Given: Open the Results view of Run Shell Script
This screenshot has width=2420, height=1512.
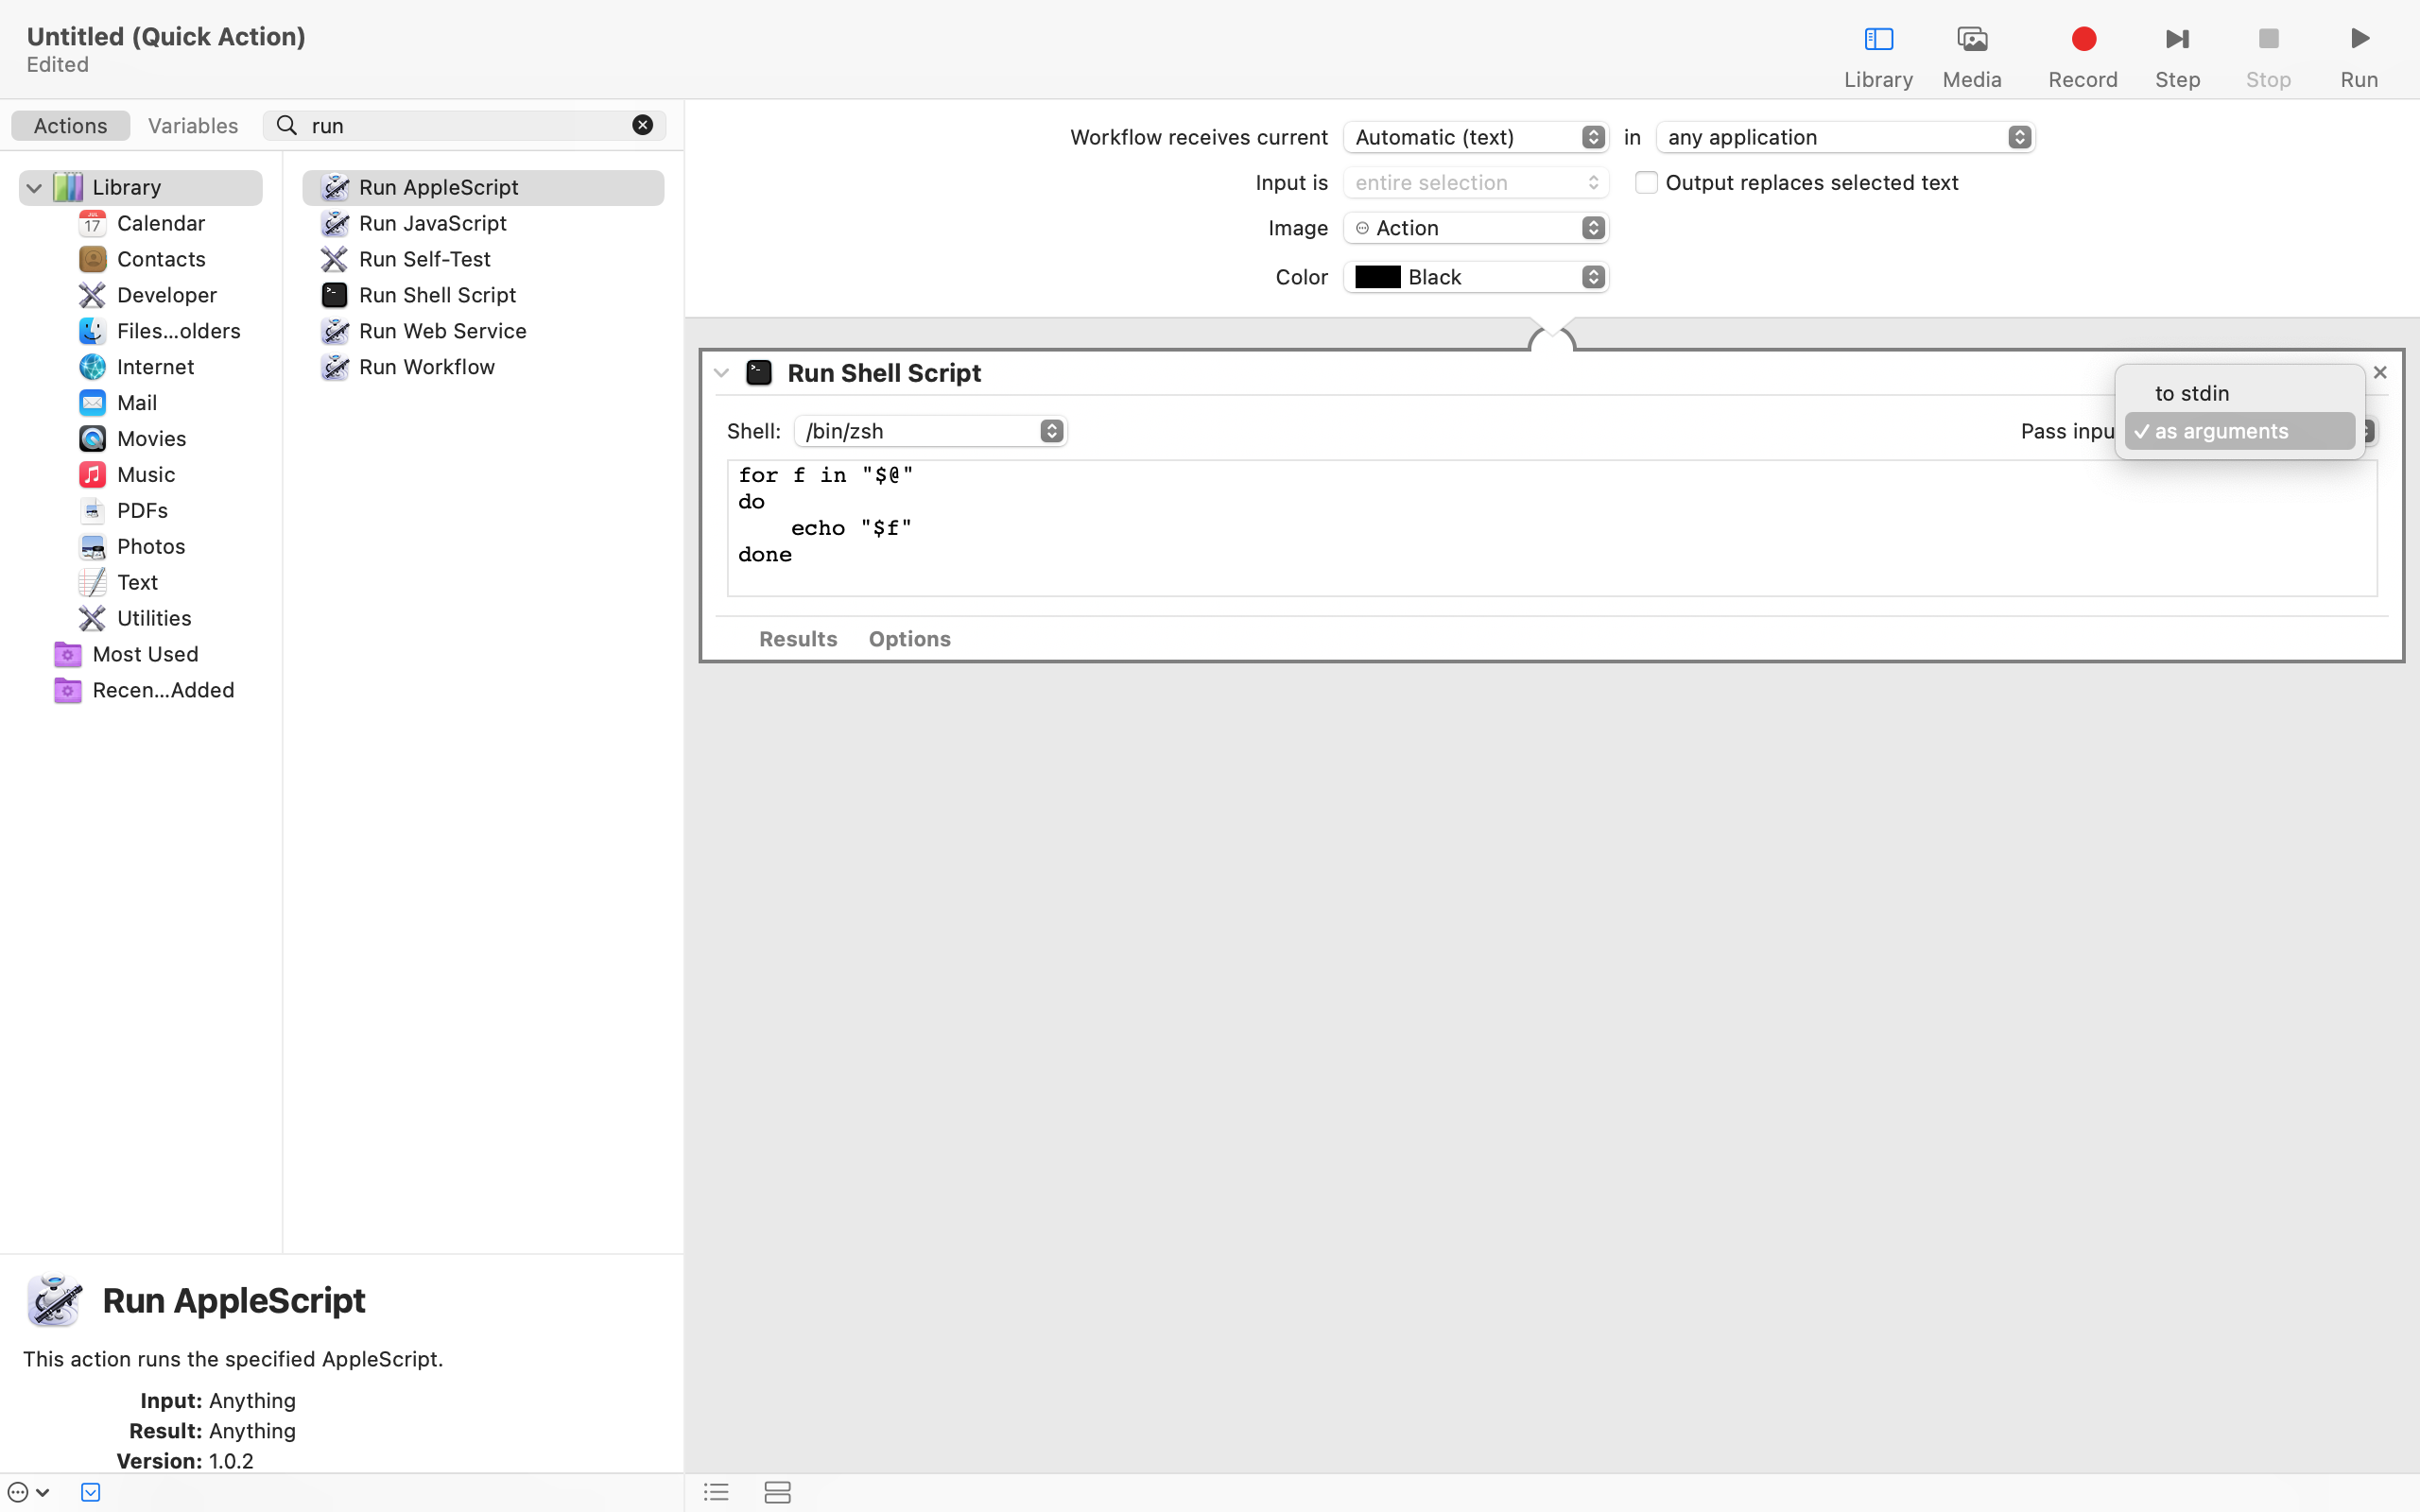Looking at the screenshot, I should pyautogui.click(x=797, y=639).
